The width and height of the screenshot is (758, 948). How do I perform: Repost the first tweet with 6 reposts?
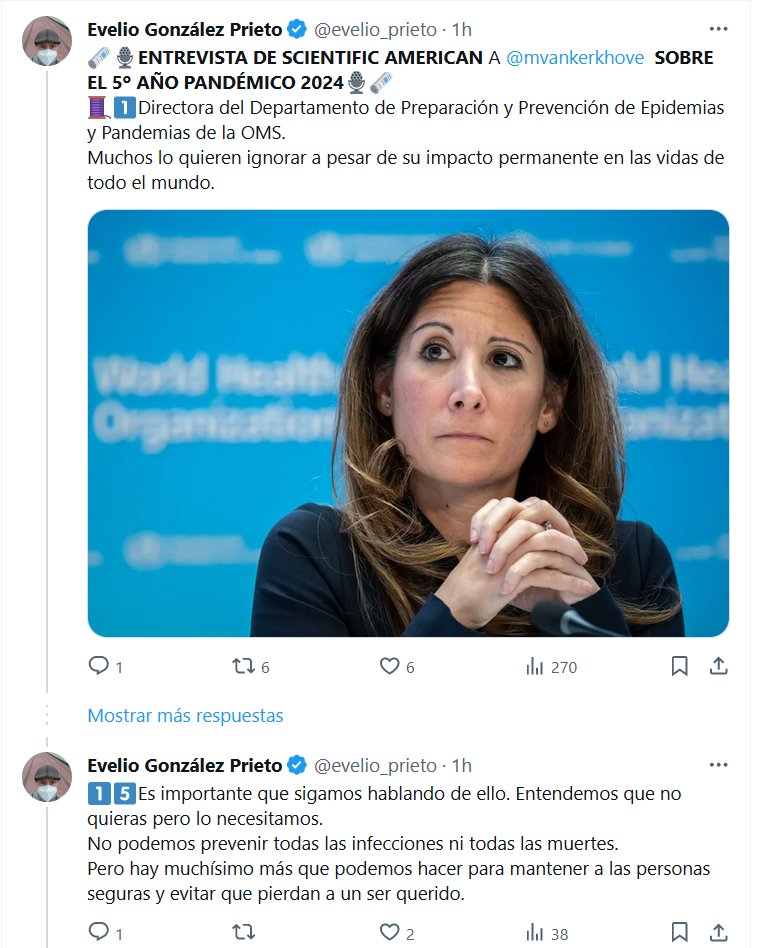point(243,666)
